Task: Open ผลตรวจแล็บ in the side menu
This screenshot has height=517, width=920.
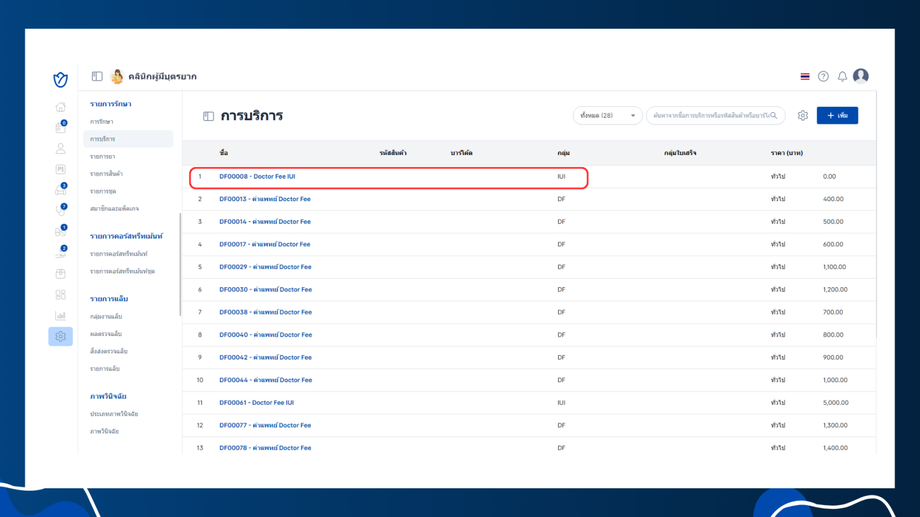Action: (x=106, y=333)
